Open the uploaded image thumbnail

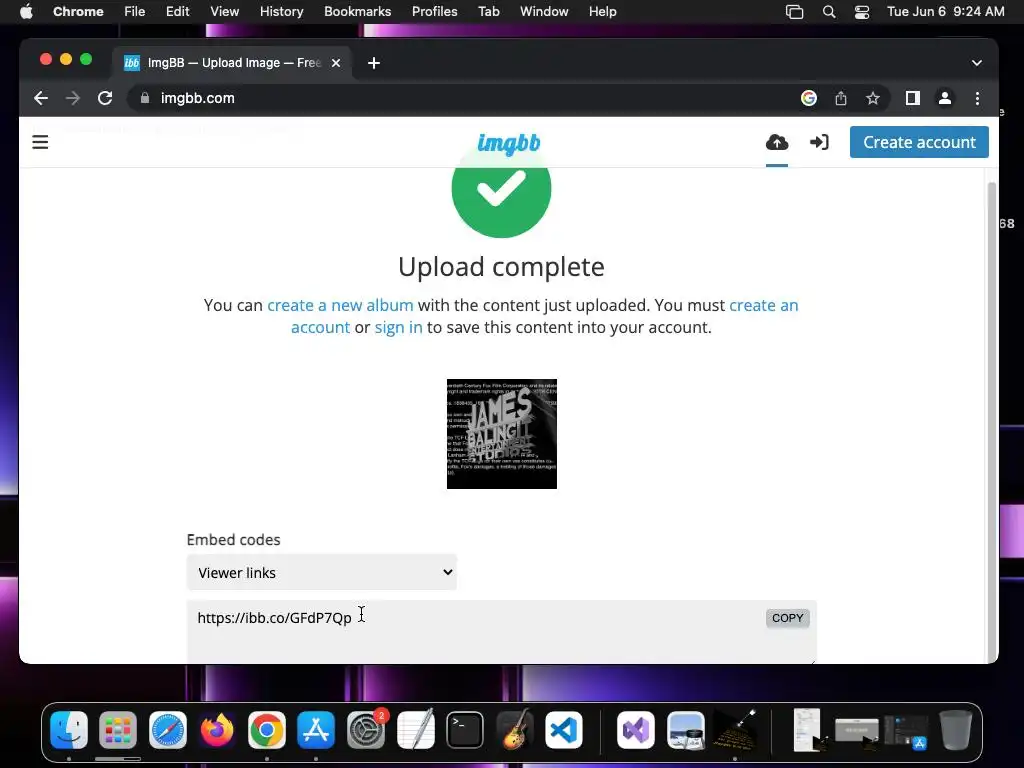point(502,434)
